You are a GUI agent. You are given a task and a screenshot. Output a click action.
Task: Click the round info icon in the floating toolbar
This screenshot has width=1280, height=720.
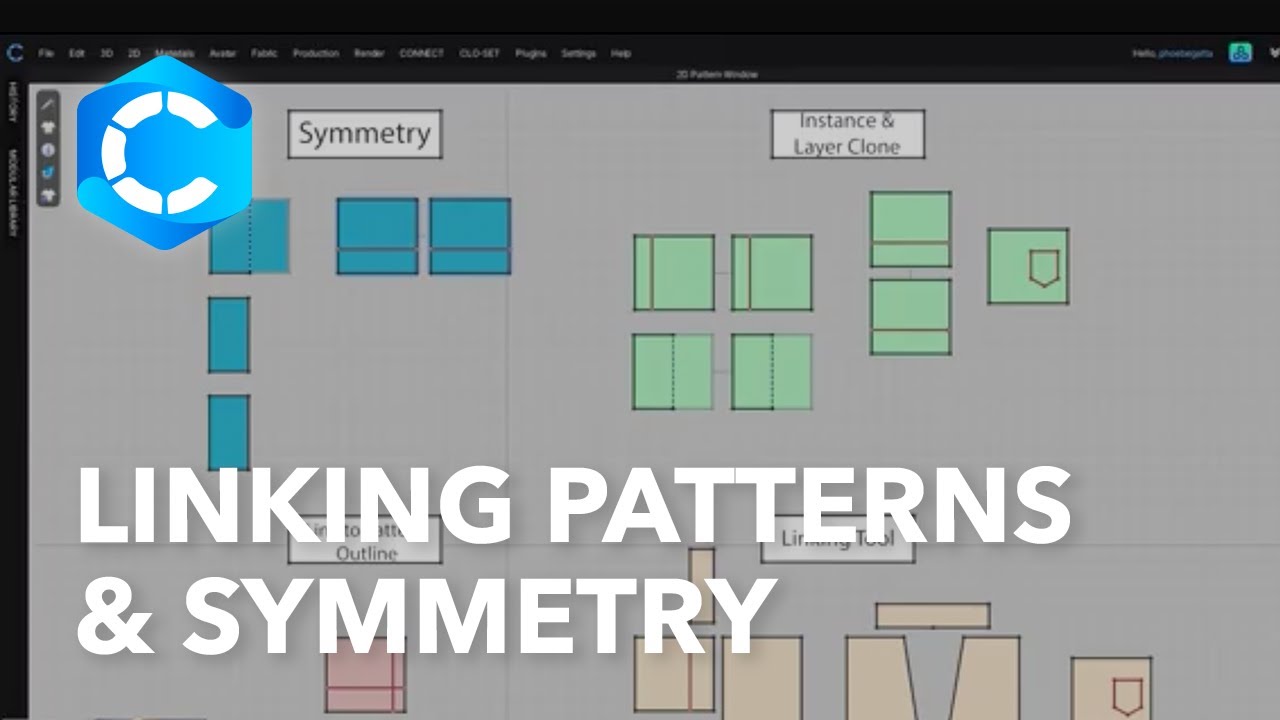coord(48,150)
